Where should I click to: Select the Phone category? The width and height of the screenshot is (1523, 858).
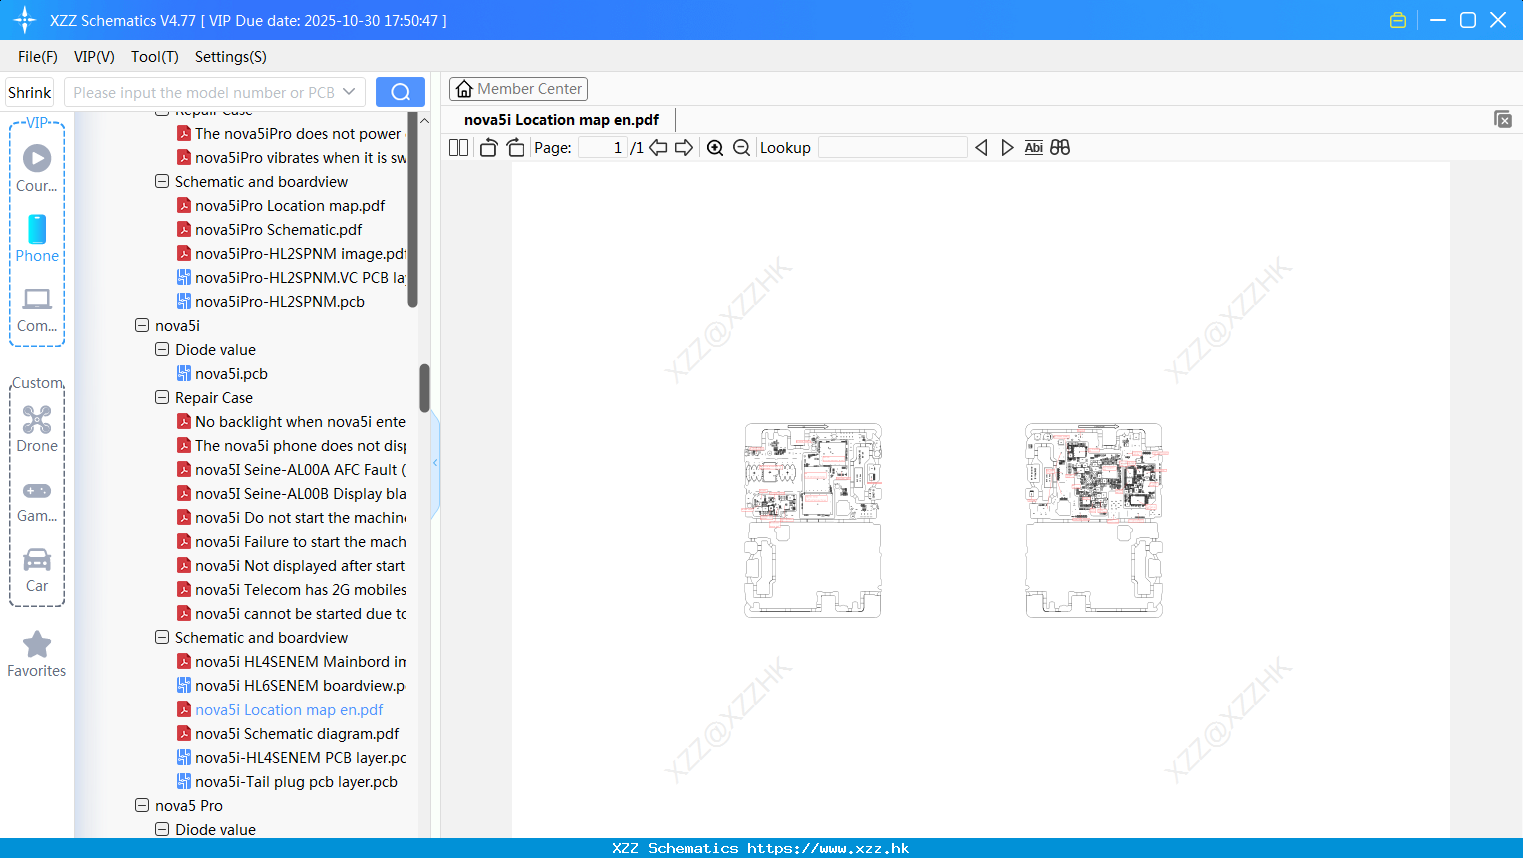pos(37,238)
